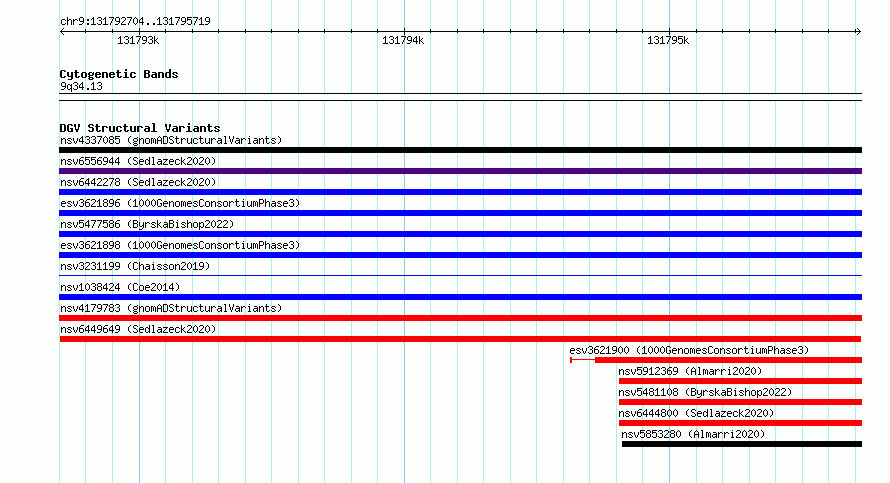Open variant label nsv5477586 (ByrskaBishop2022)
This screenshot has height=483, width=890.
[147, 224]
